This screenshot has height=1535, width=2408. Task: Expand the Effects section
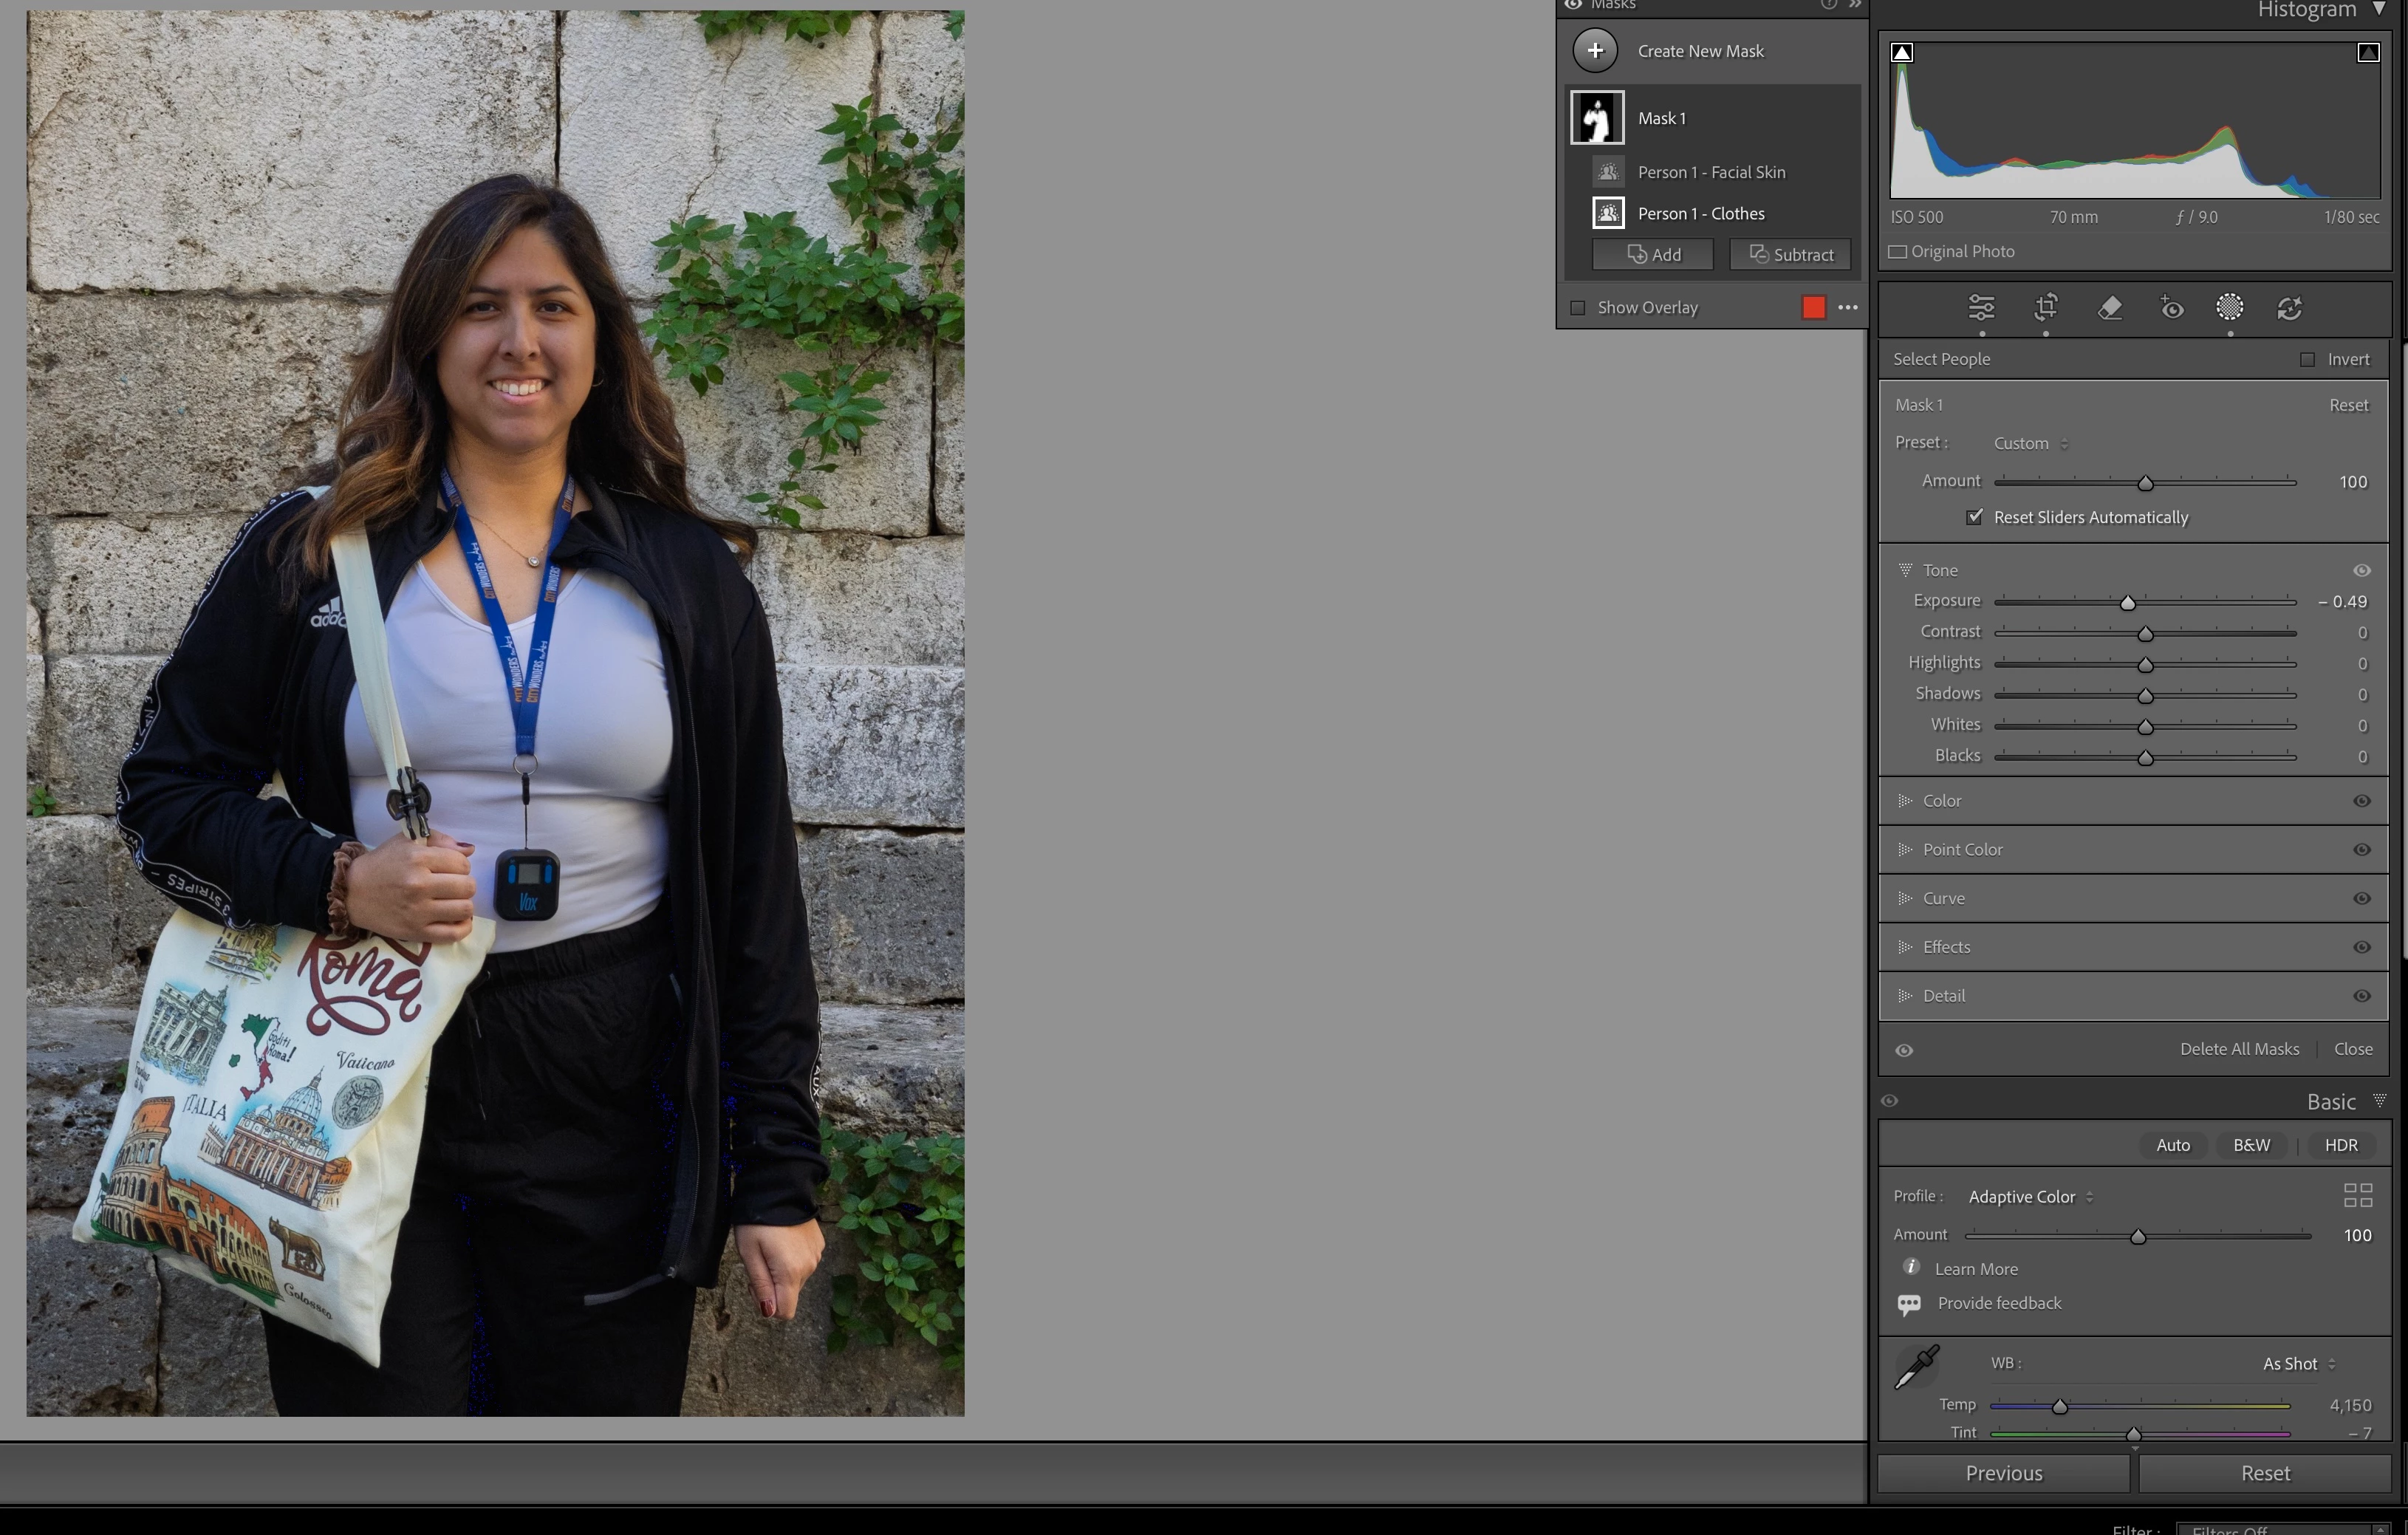1904,947
